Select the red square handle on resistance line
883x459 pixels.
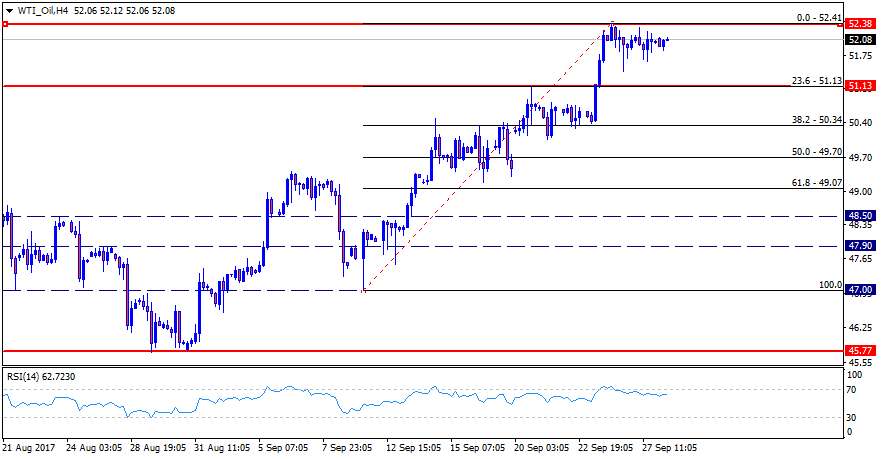[4, 24]
